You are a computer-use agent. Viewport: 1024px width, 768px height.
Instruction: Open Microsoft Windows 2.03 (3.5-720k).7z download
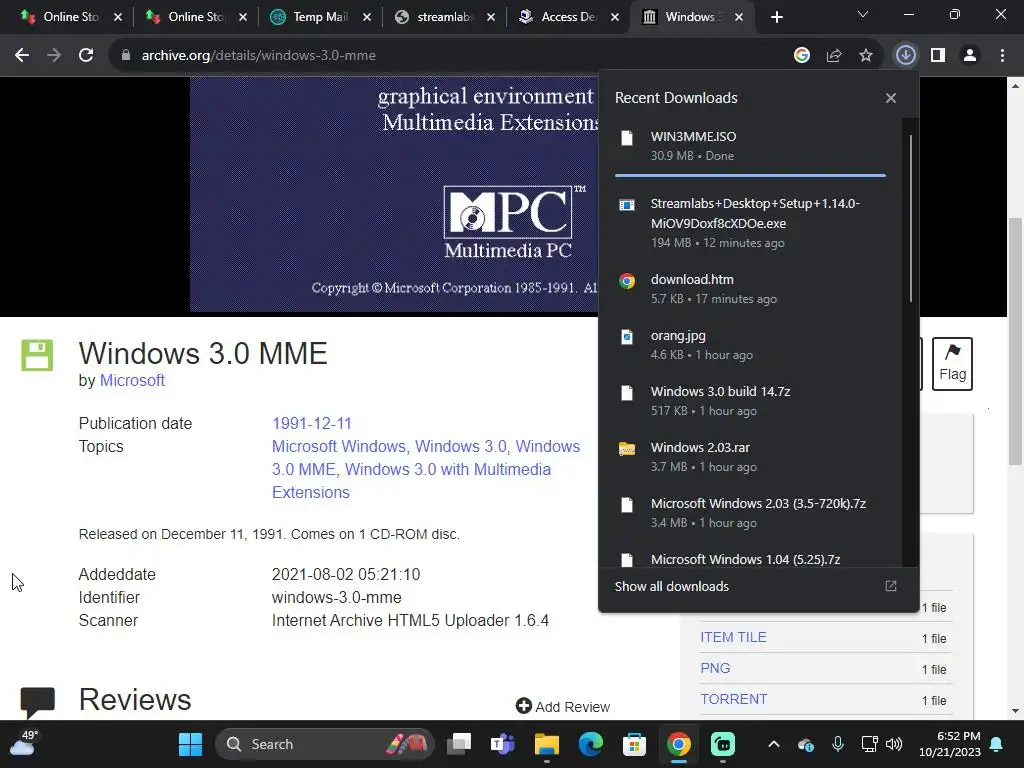[x=750, y=513]
